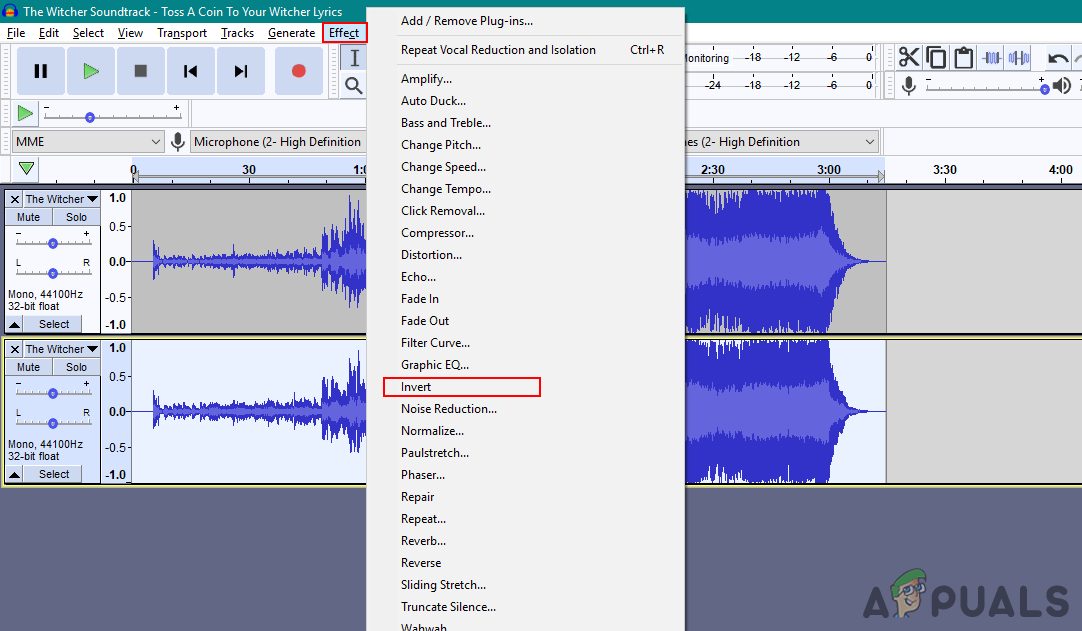The height and width of the screenshot is (631, 1082).
Task: Open the Generate menu
Action: 291,32
